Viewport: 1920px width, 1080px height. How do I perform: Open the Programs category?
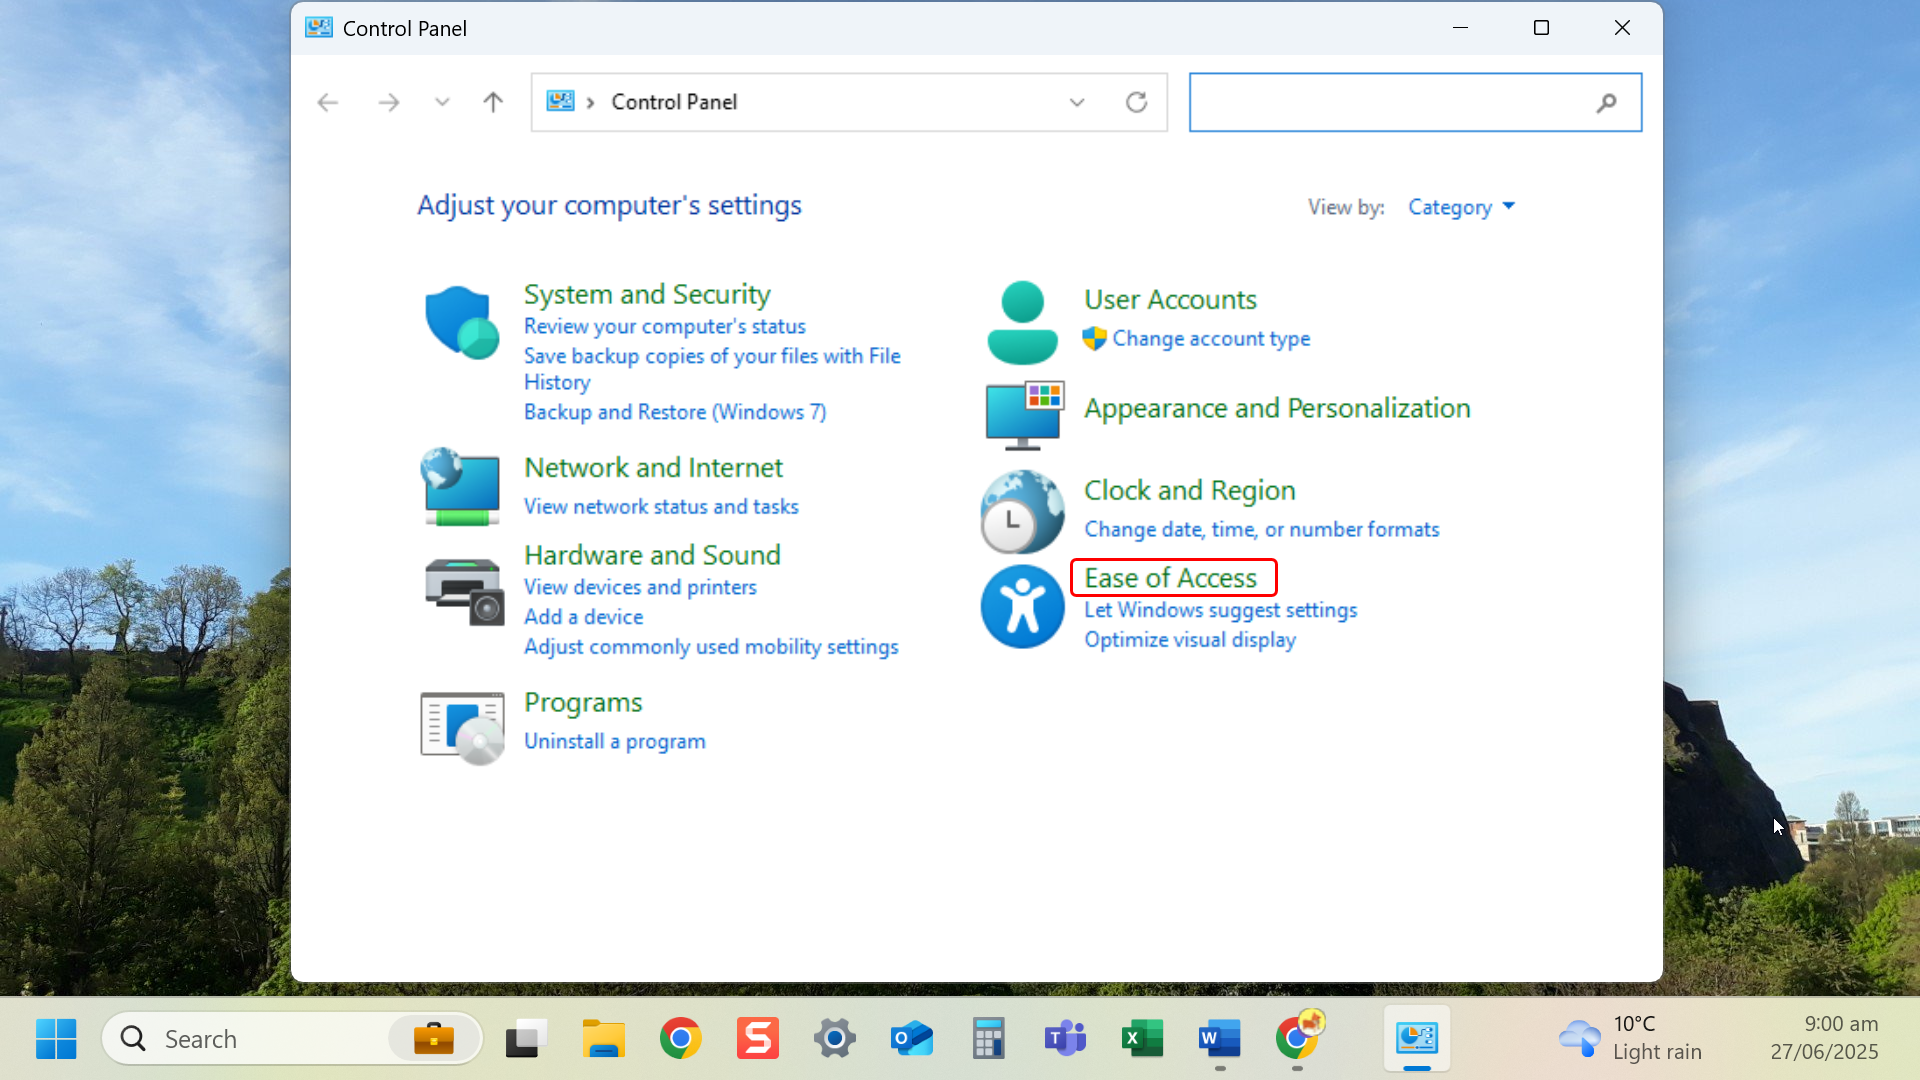(x=583, y=702)
